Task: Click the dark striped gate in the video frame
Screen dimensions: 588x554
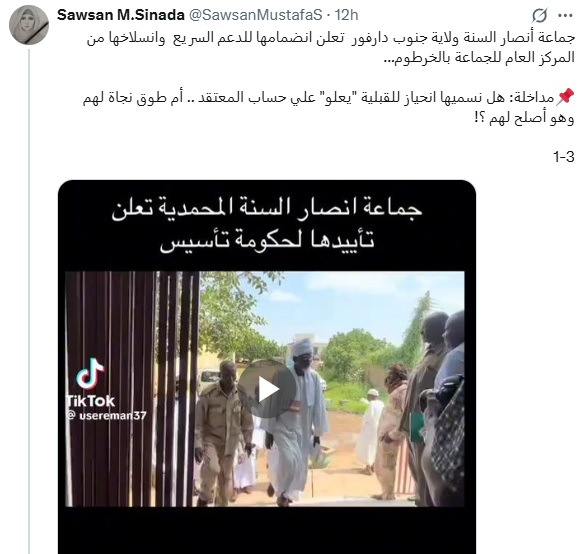Action: click(x=132, y=389)
